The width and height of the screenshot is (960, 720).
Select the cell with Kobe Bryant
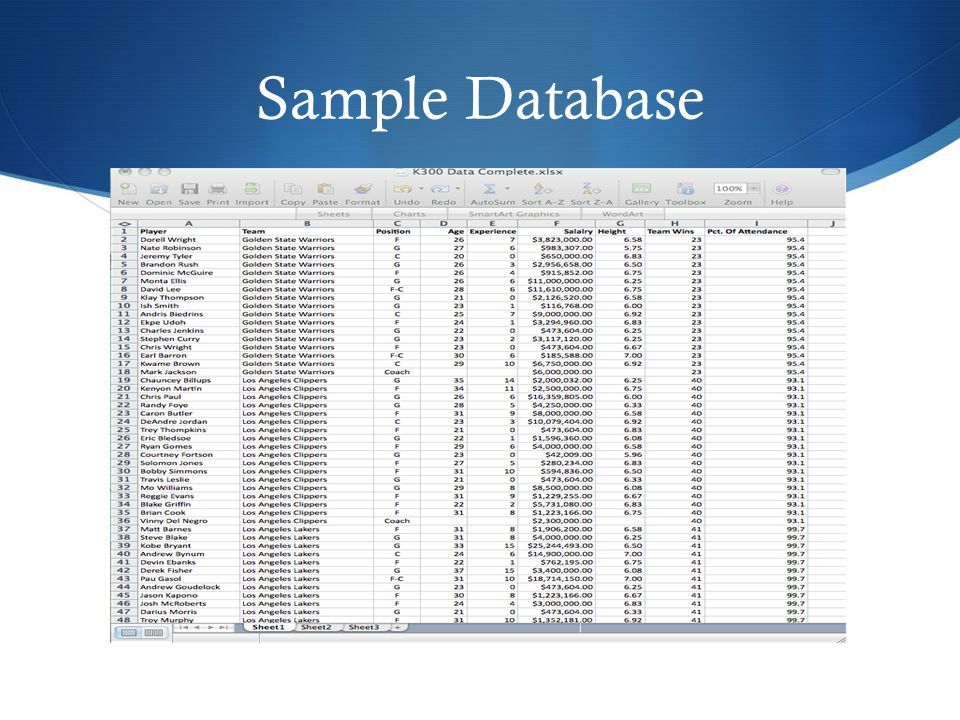coord(189,546)
